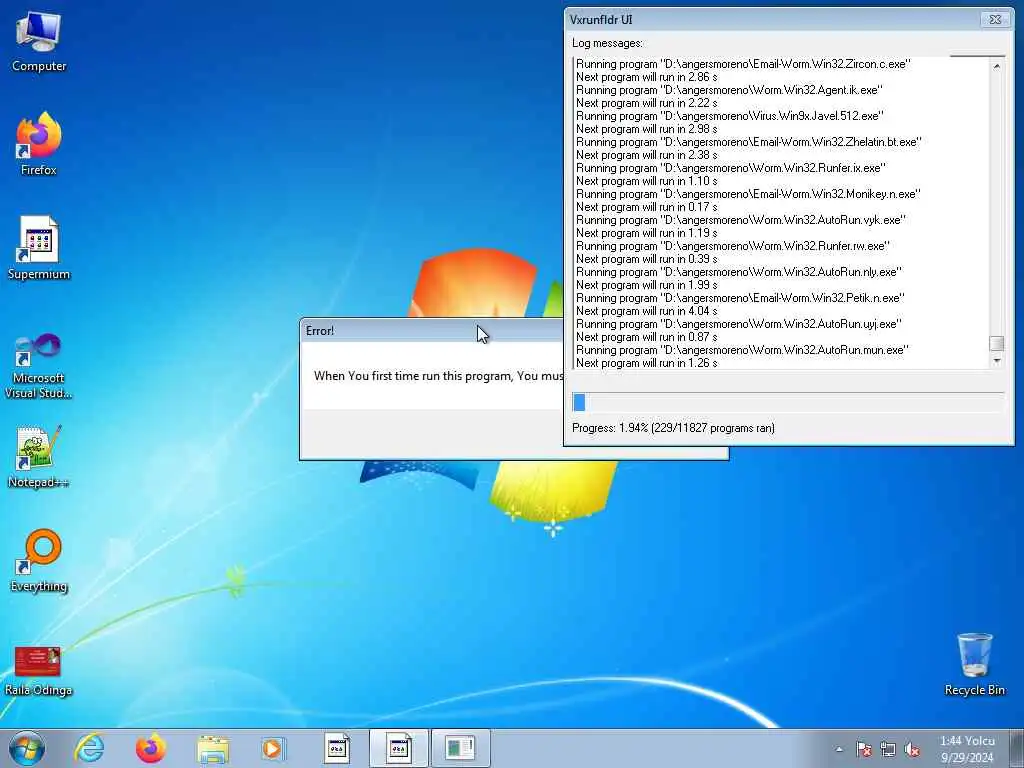Click the 'Log messages:' label
Viewport: 1024px width, 768px height.
pyautogui.click(x=607, y=43)
